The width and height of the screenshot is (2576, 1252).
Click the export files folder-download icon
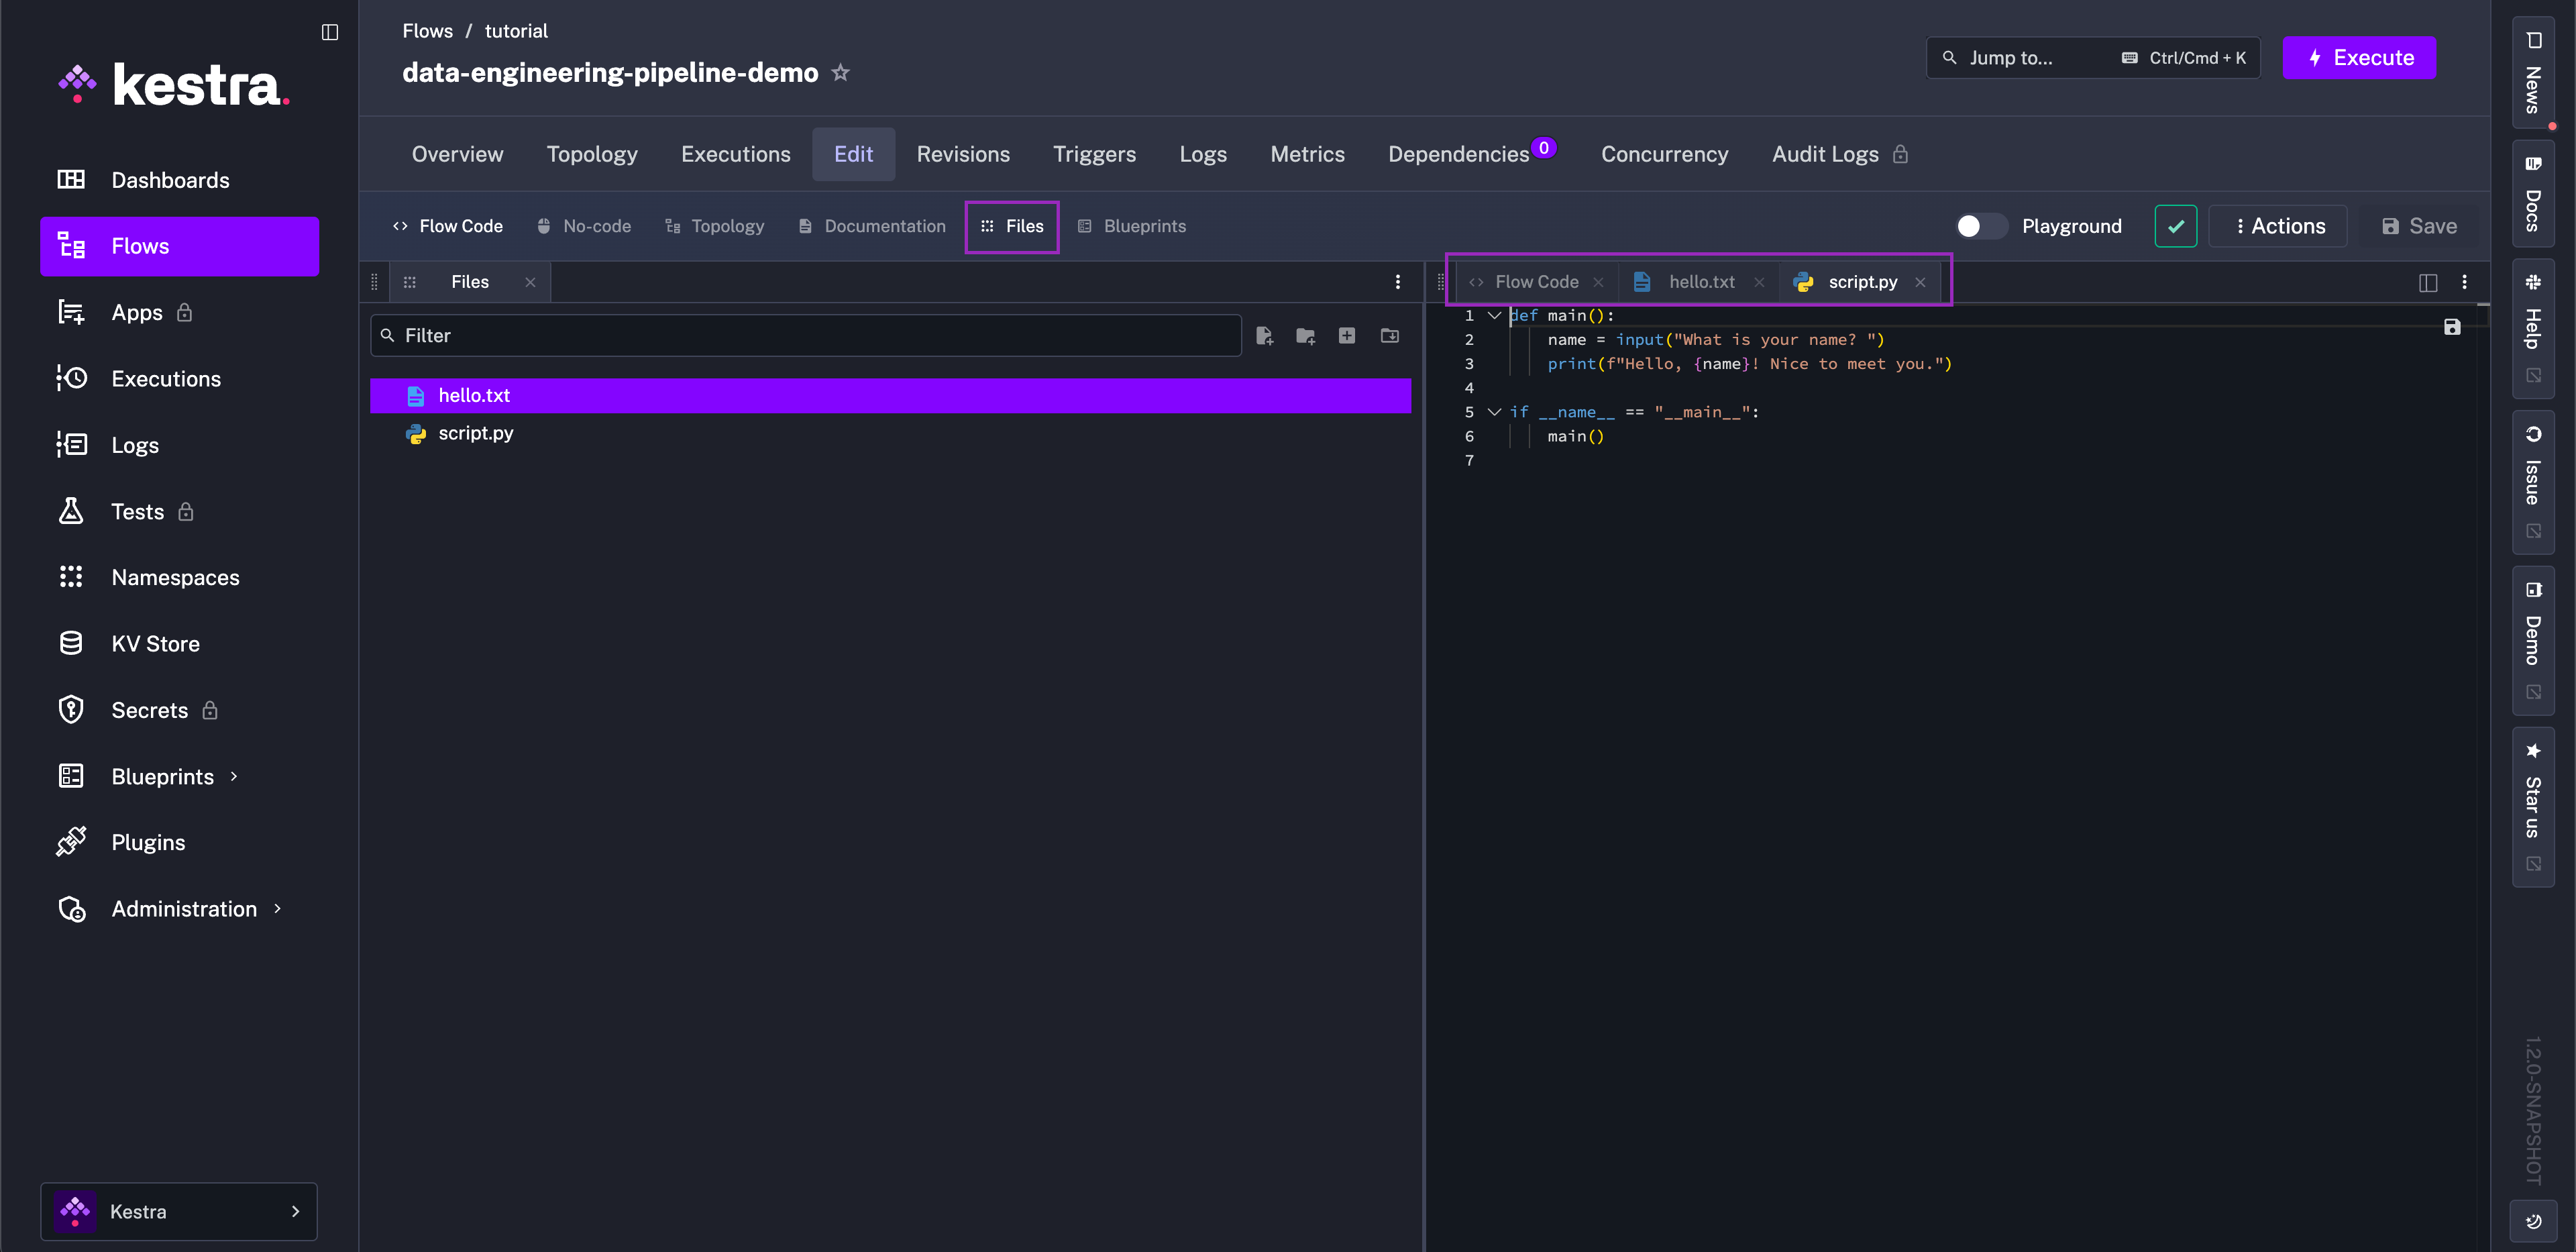[x=1390, y=336]
